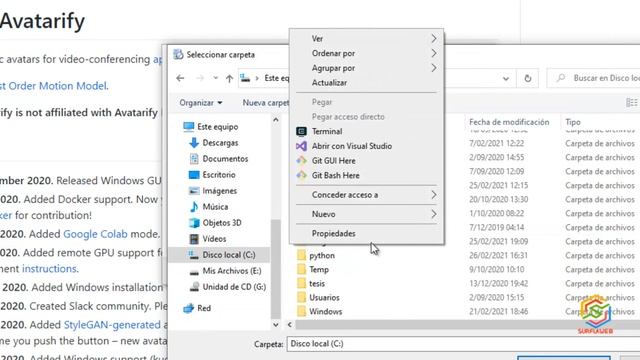Sort by the Tipo column header

pos(573,122)
